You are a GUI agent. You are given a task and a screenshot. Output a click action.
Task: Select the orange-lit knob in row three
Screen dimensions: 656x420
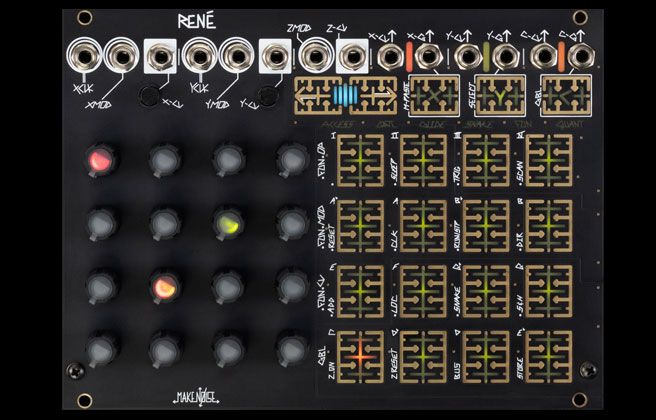pyautogui.click(x=165, y=288)
